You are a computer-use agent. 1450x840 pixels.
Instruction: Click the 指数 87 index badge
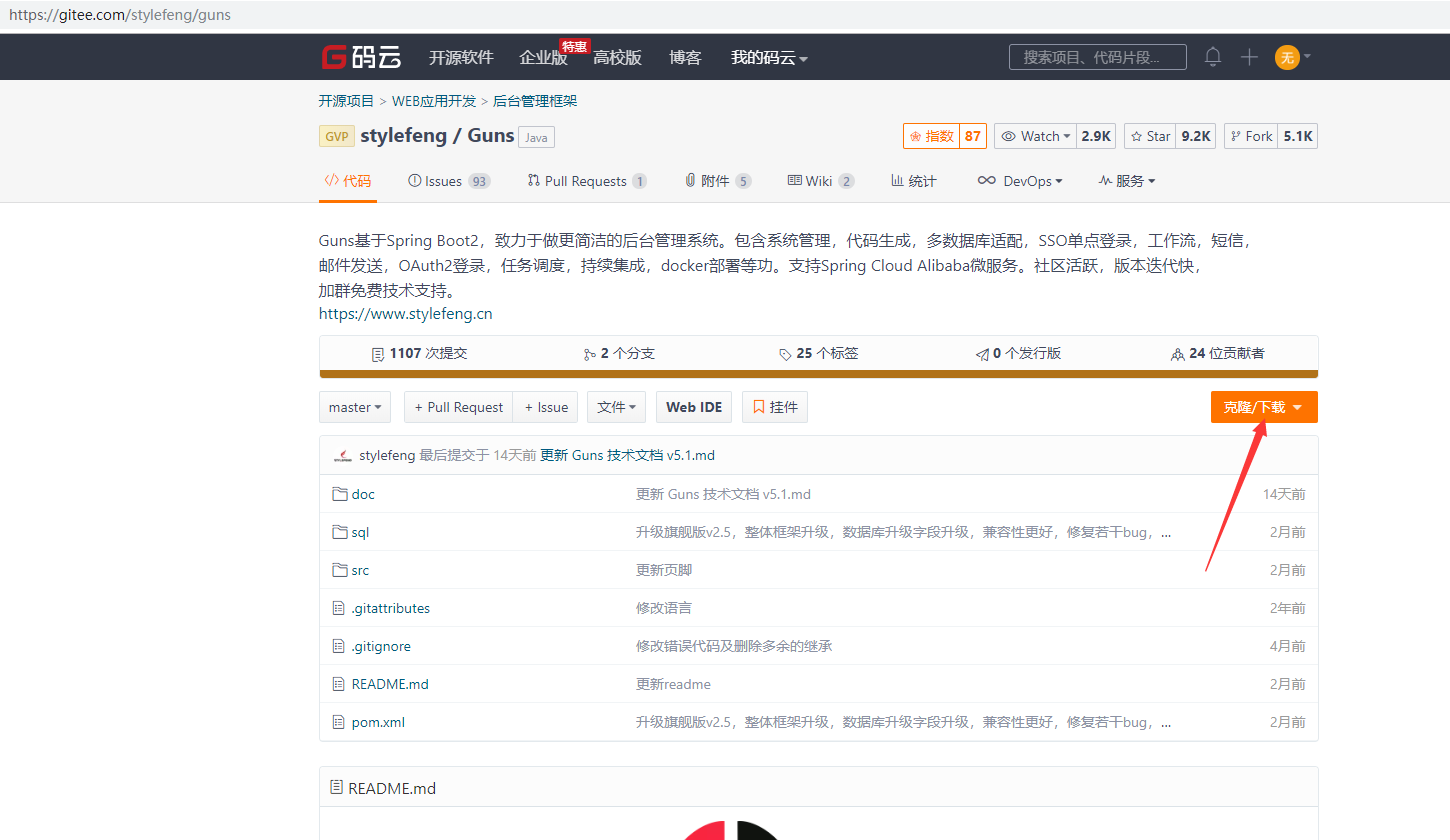945,136
